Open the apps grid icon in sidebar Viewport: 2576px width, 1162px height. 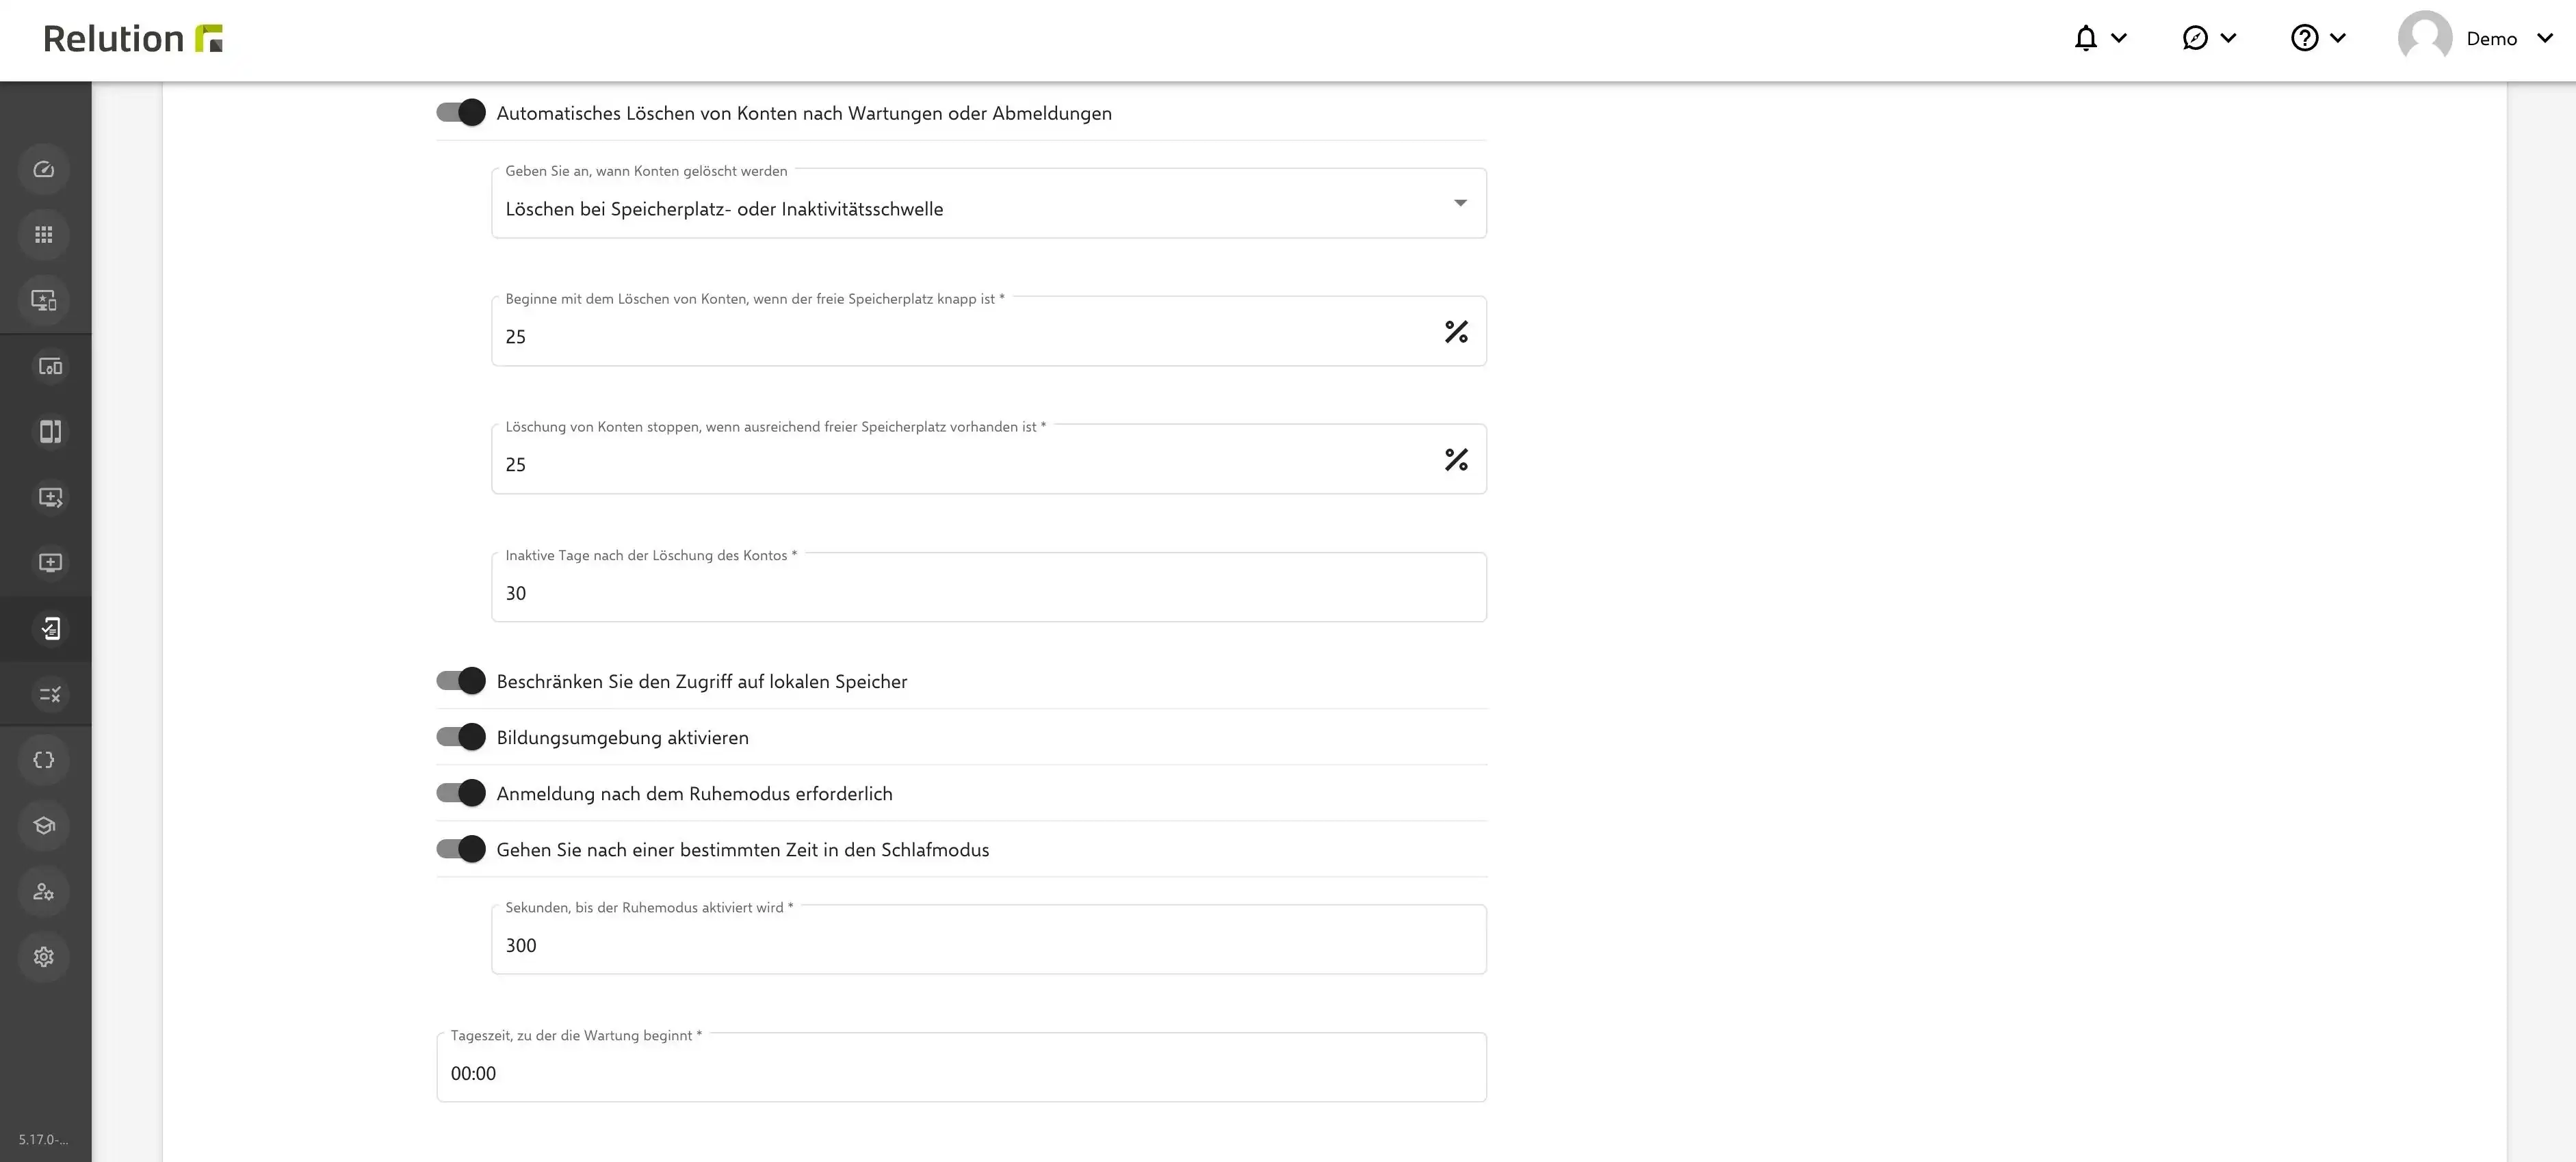[x=44, y=235]
